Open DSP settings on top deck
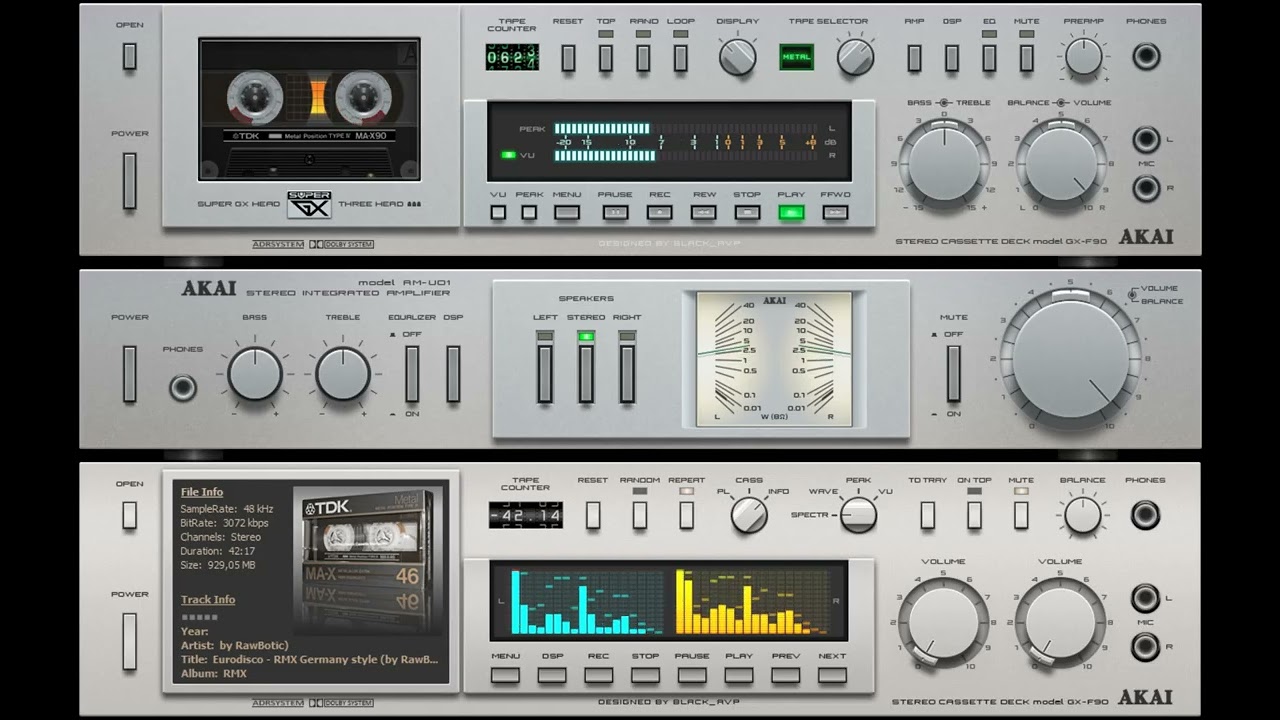This screenshot has width=1280, height=720. pyautogui.click(x=952, y=58)
